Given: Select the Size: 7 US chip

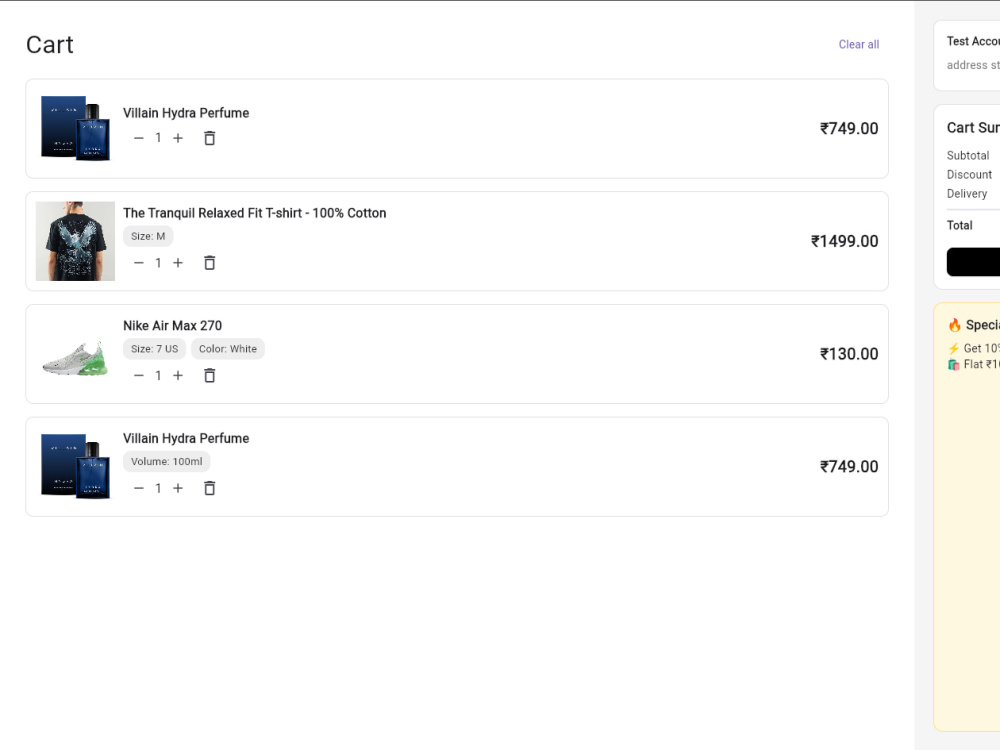Looking at the screenshot, I should [154, 349].
